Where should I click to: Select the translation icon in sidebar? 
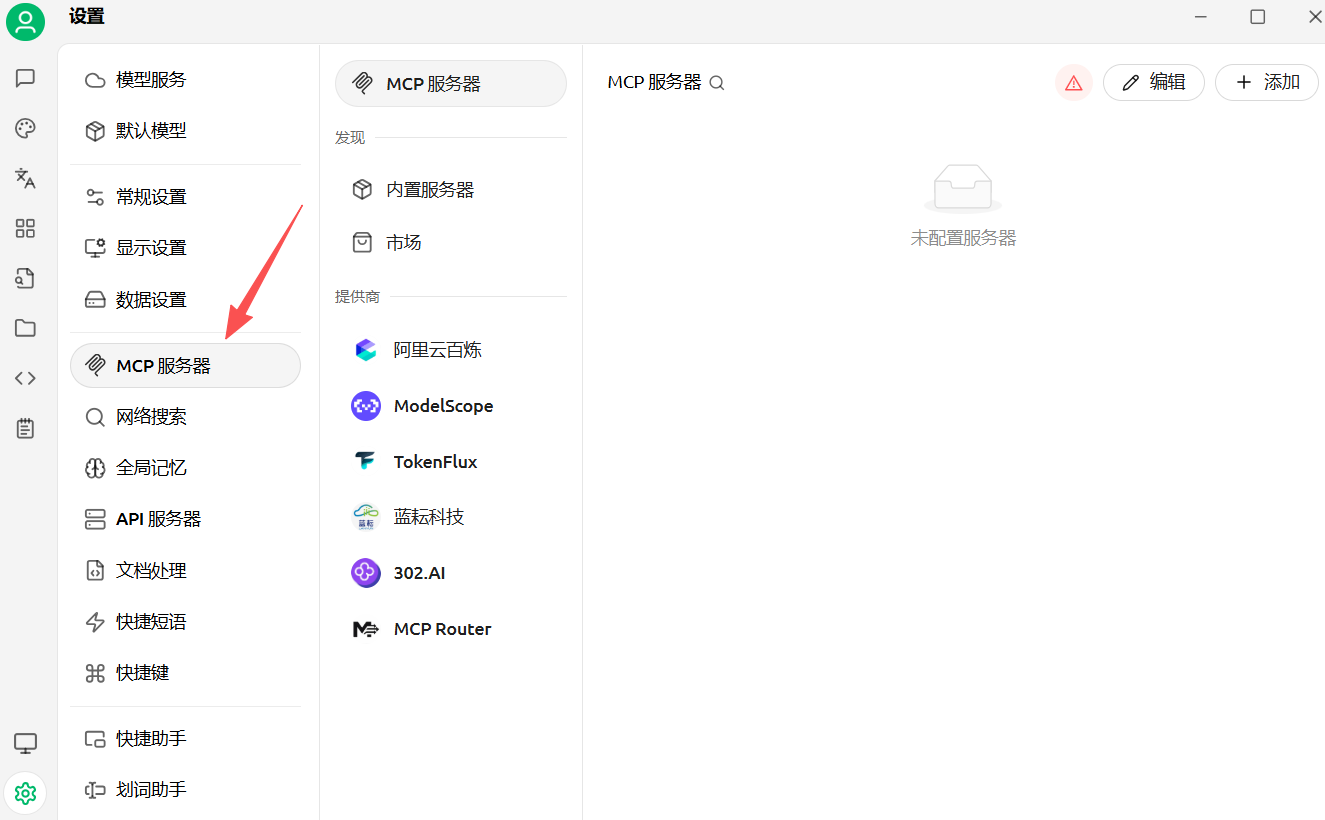25,178
